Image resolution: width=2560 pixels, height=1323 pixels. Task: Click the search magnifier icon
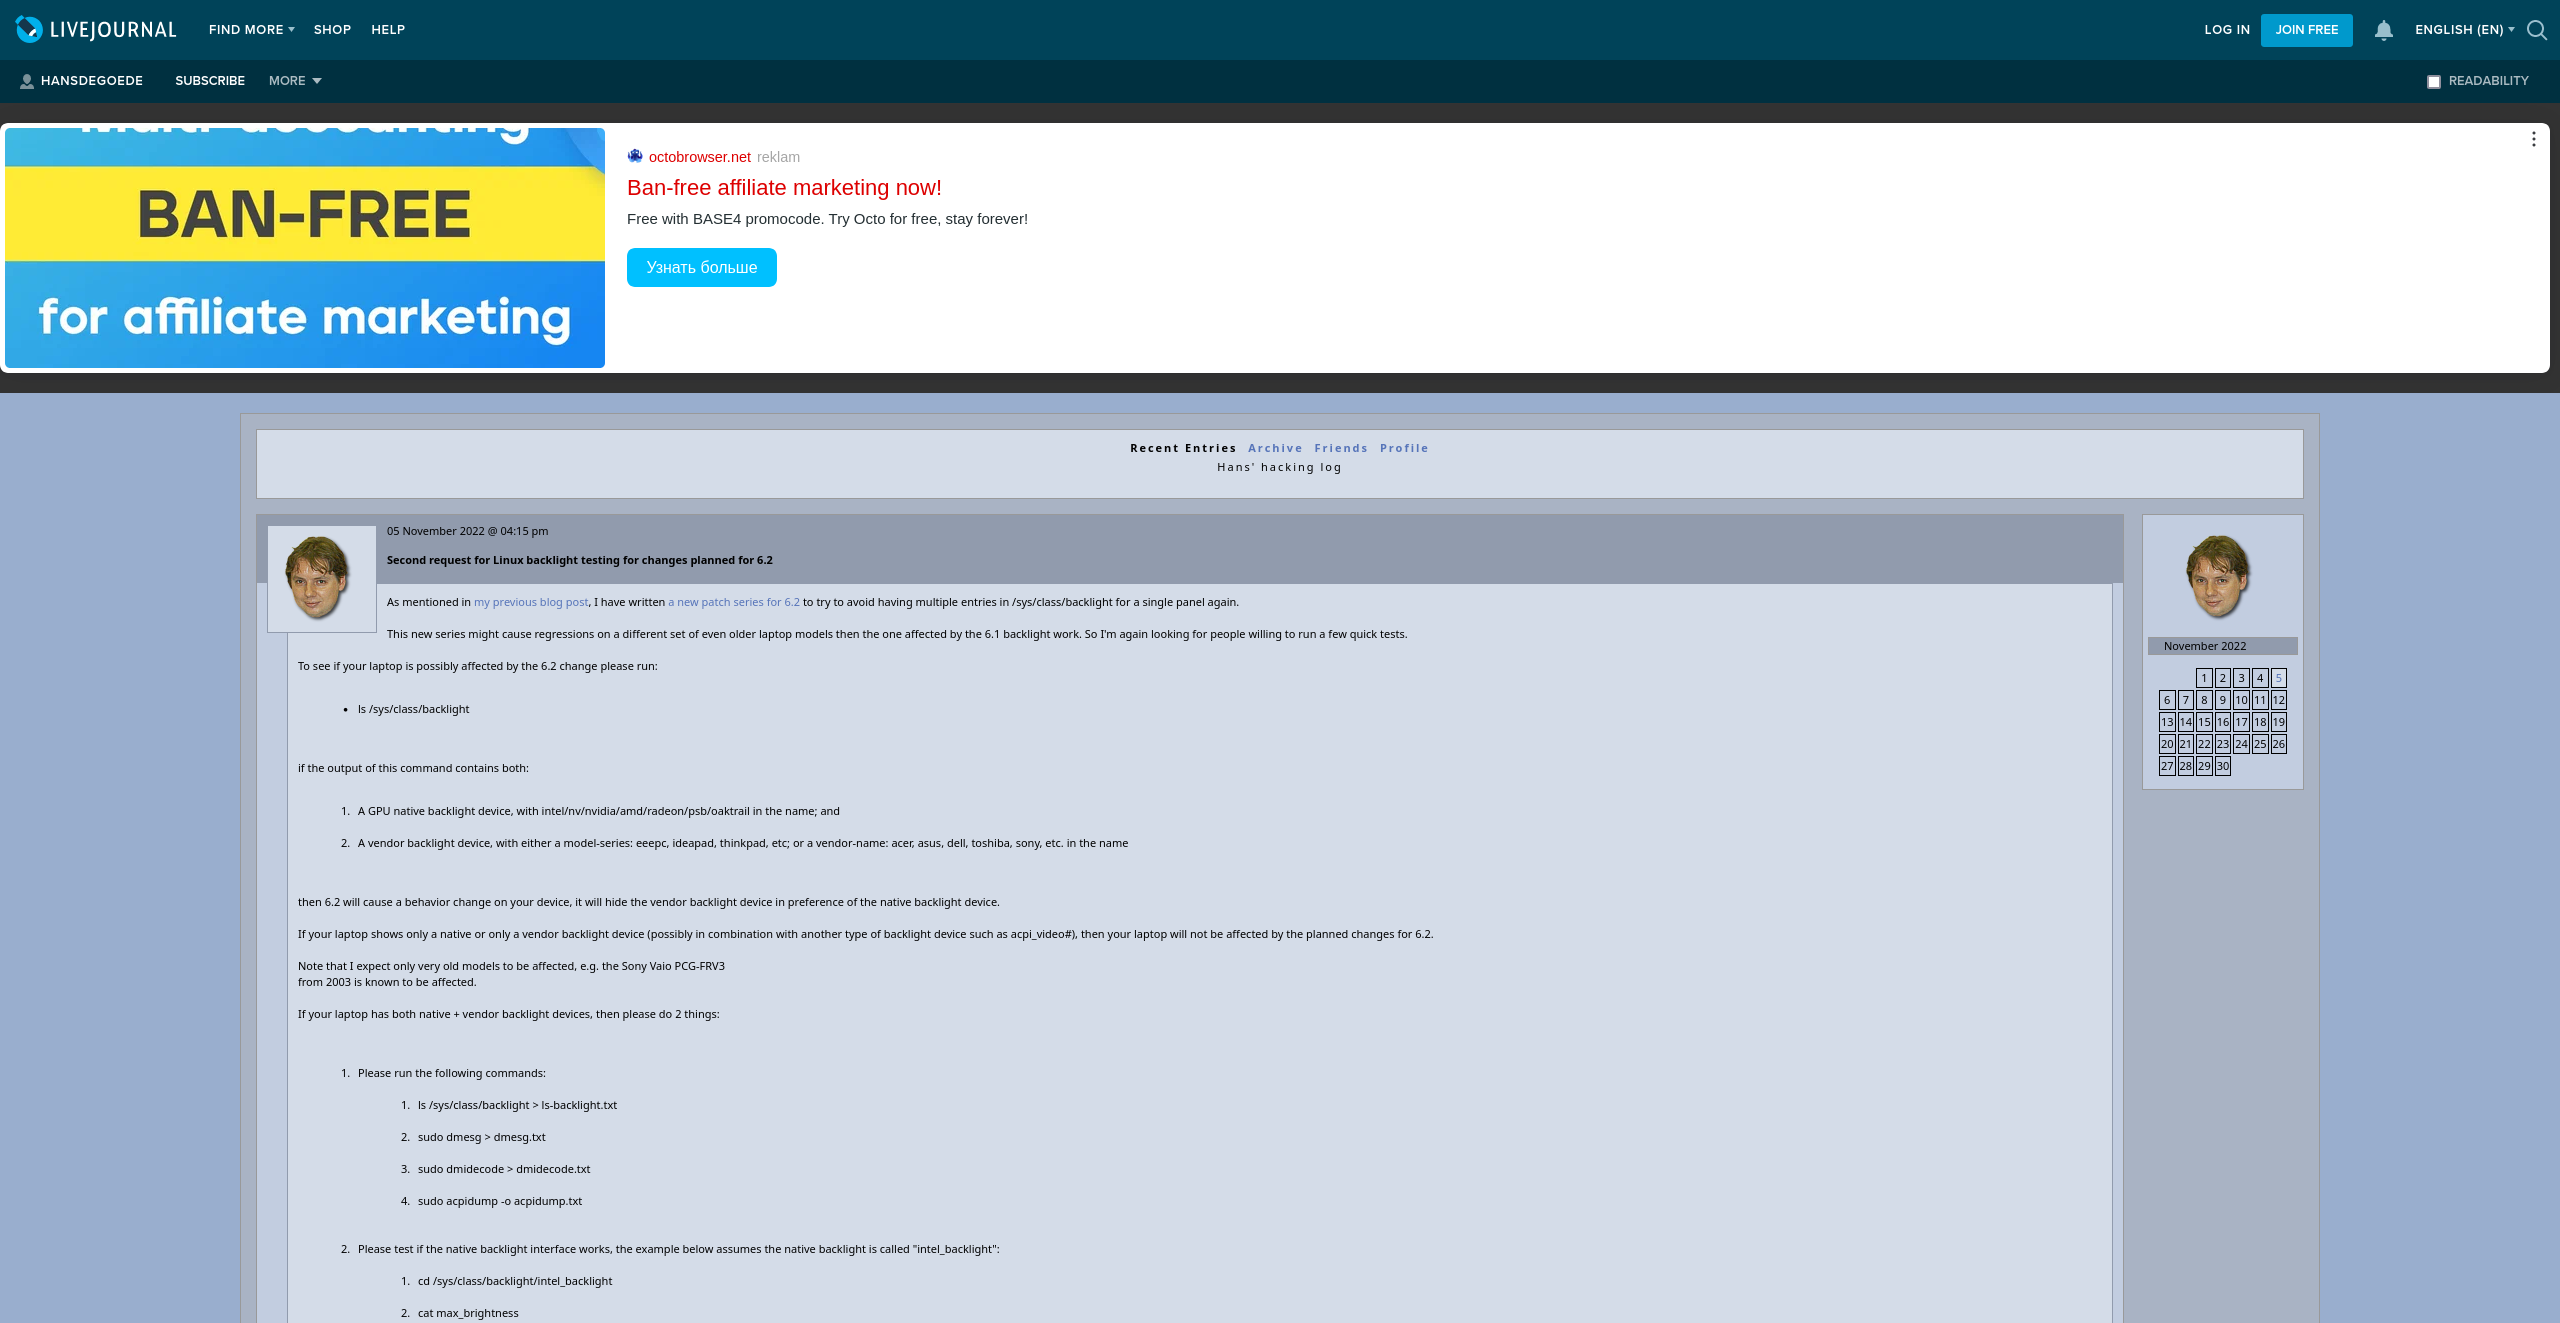[x=2537, y=31]
